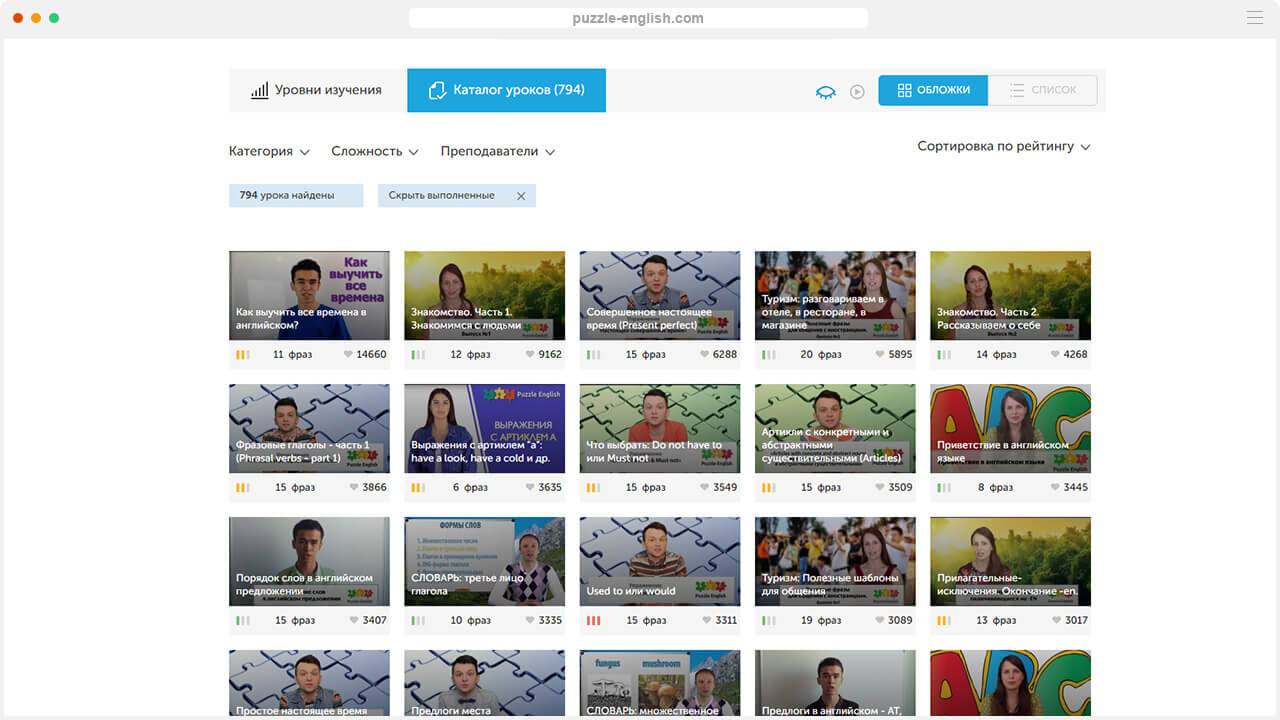Select the Каталог уроков (794) tab
The image size is (1280, 720).
(506, 90)
